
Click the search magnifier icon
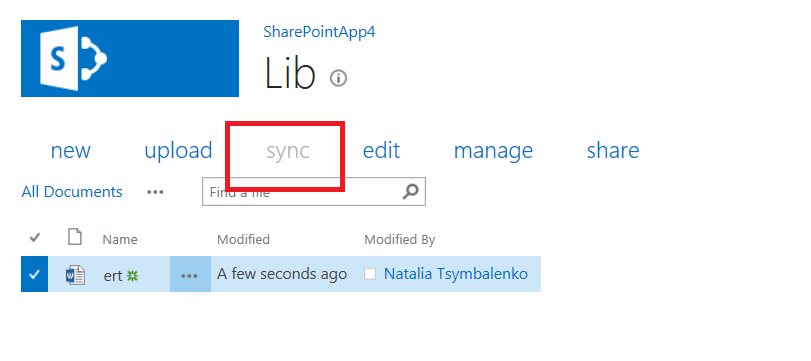(x=410, y=192)
